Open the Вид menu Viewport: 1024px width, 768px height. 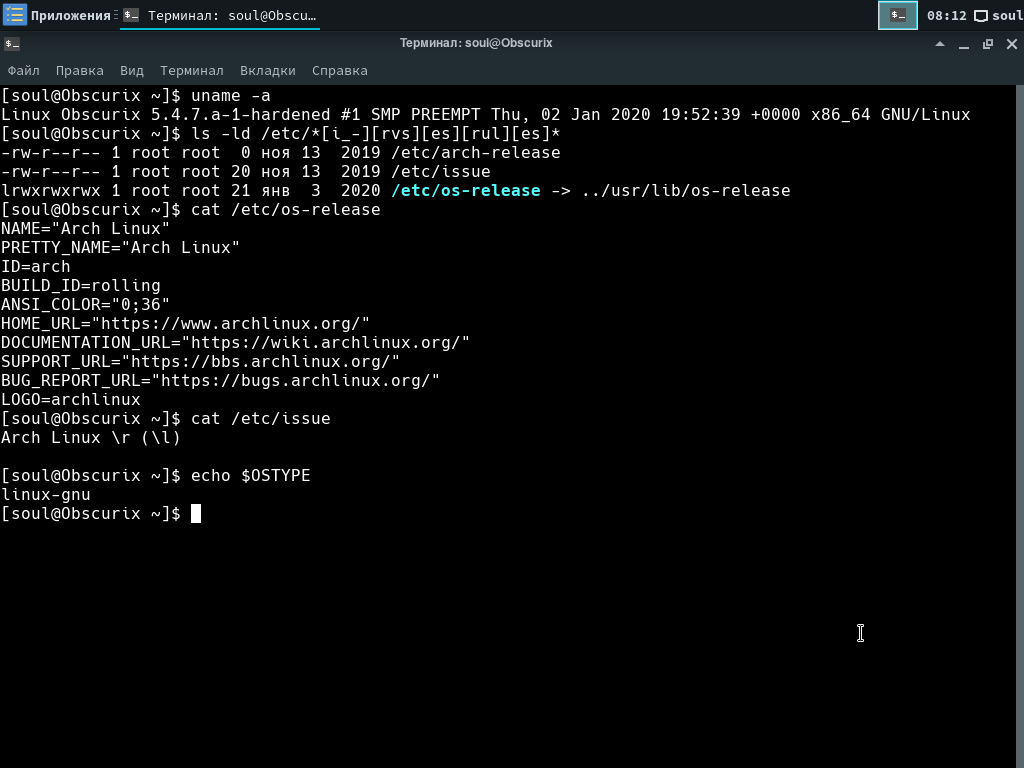(131, 71)
